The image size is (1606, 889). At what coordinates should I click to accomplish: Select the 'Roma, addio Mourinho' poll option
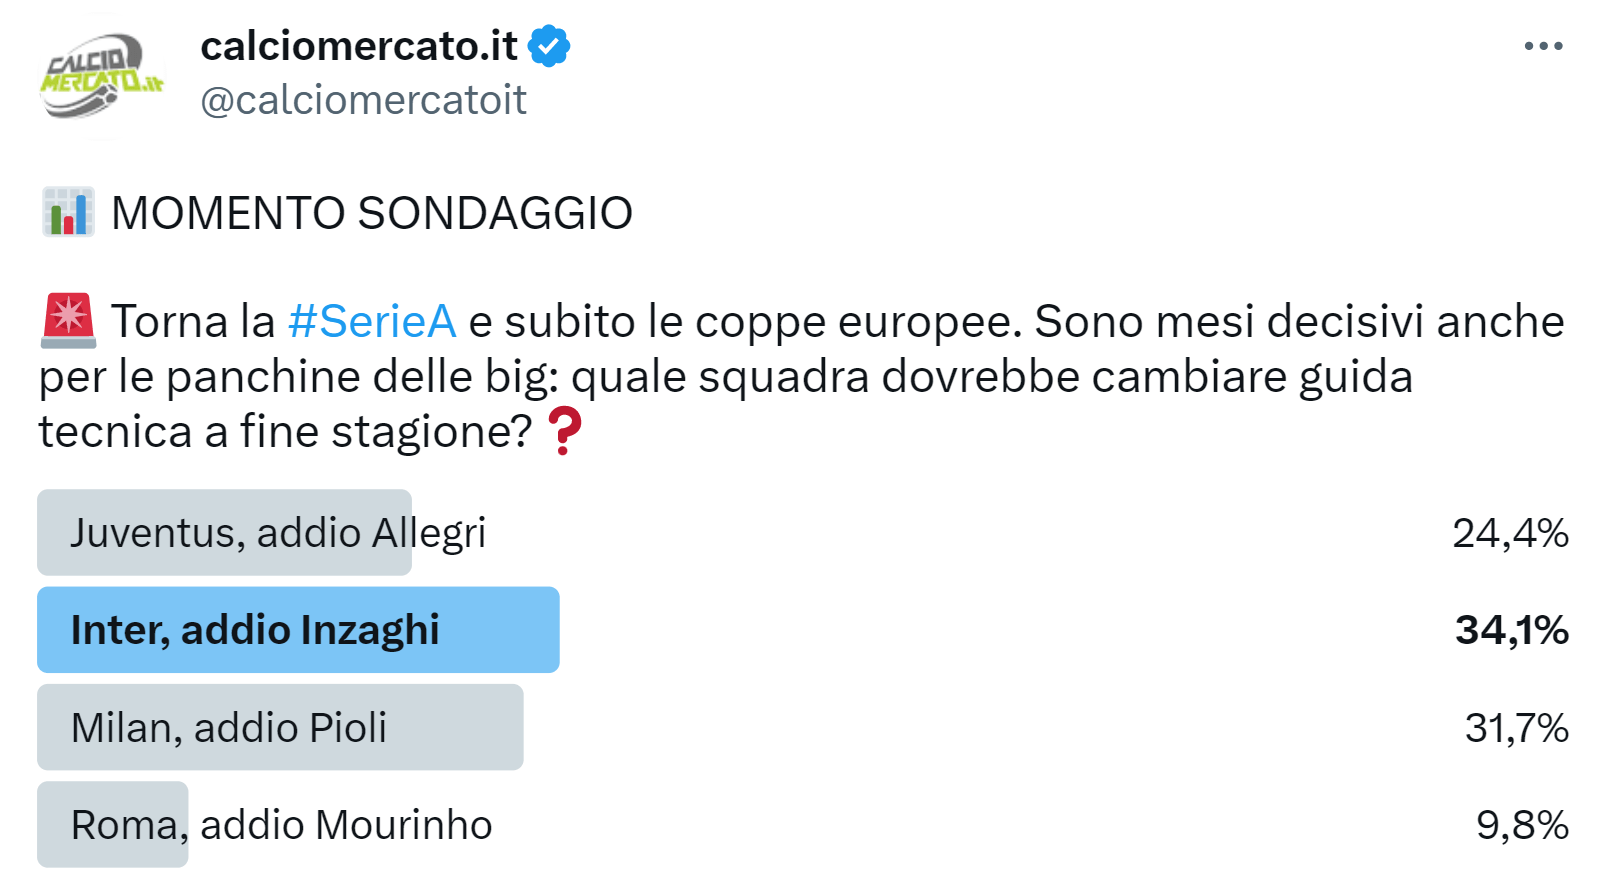tap(280, 824)
